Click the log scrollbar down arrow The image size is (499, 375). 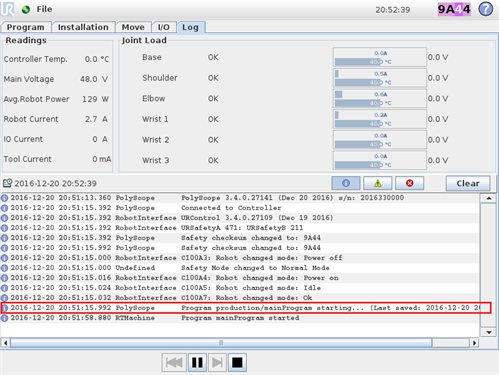489,332
